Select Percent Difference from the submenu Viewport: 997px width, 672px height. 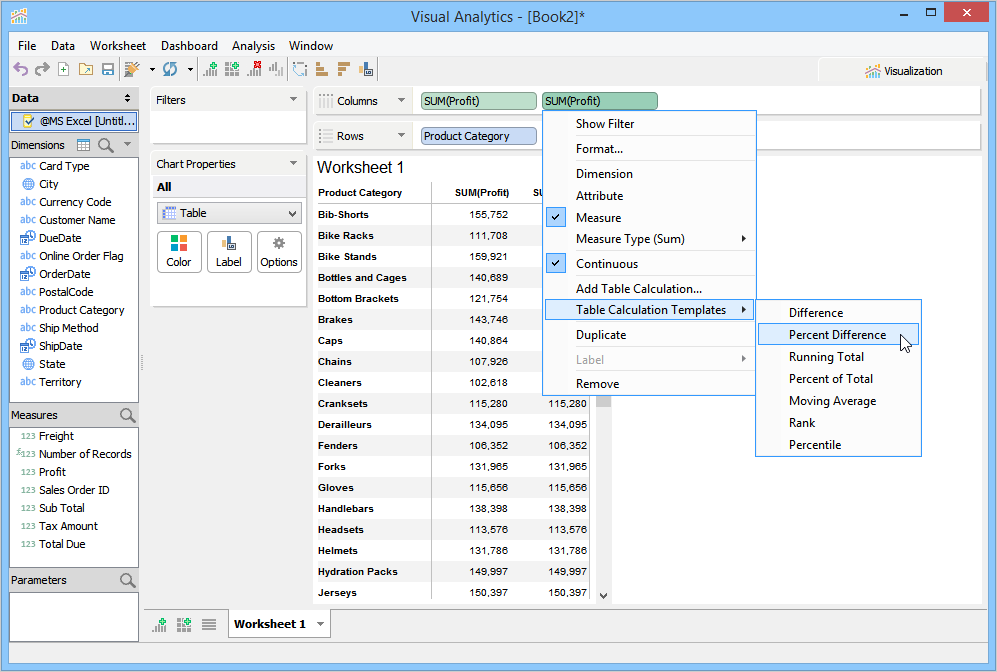[837, 335]
